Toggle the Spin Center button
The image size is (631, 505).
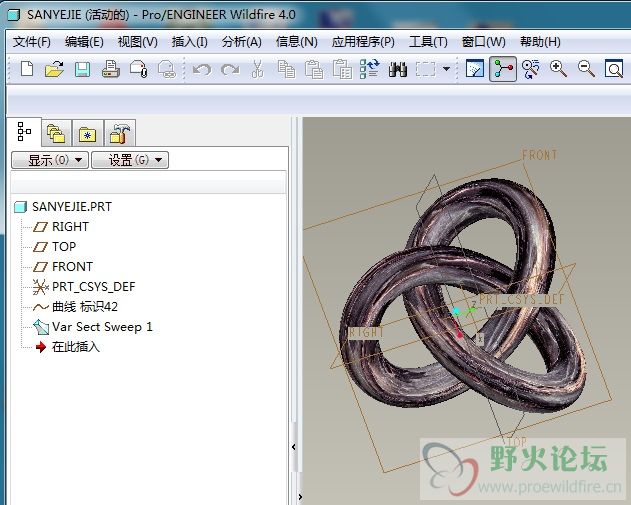coord(503,69)
